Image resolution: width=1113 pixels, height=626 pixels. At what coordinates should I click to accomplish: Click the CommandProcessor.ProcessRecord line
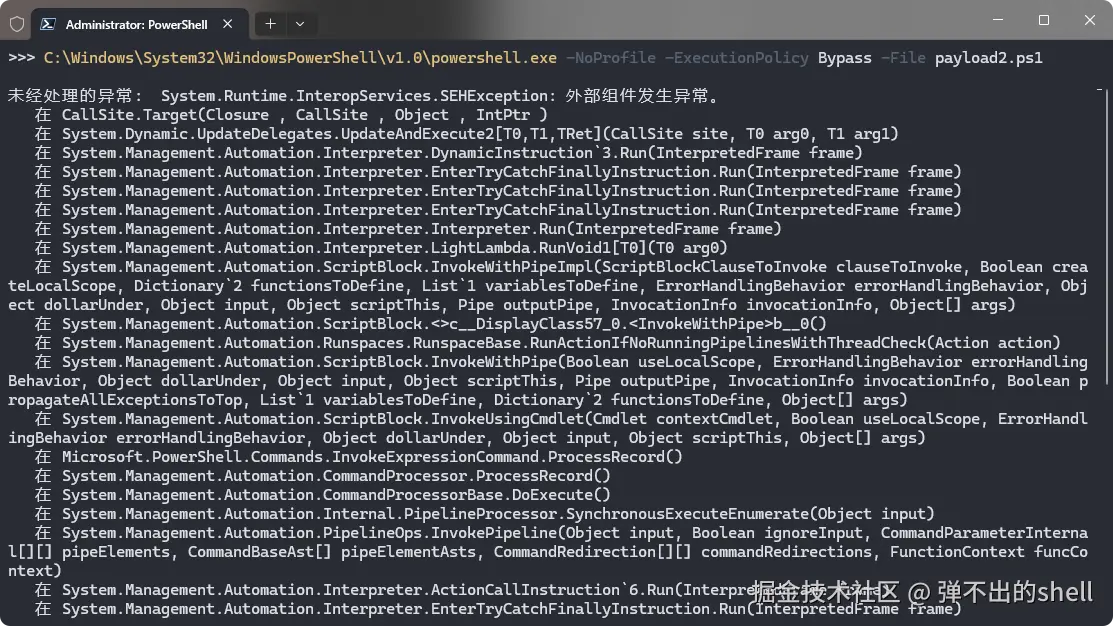coord(323,476)
